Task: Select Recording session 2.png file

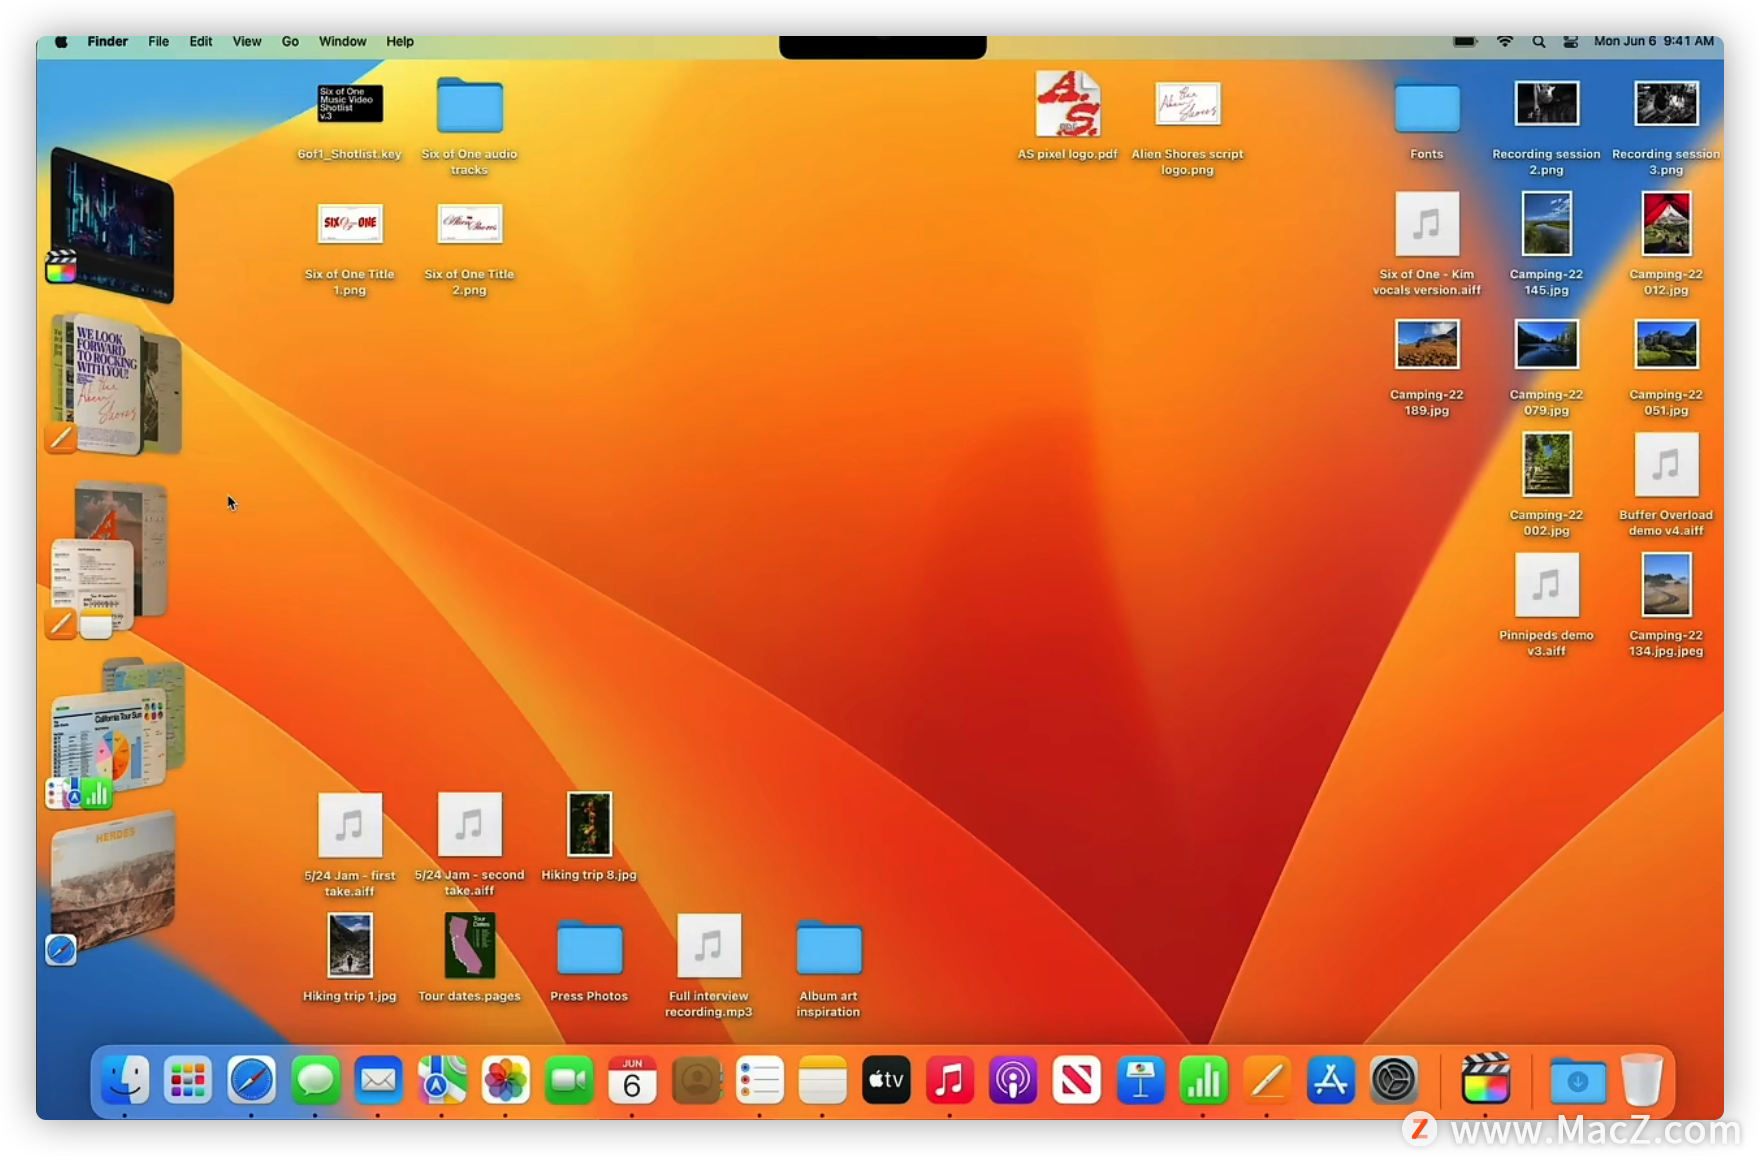Action: point(1546,128)
